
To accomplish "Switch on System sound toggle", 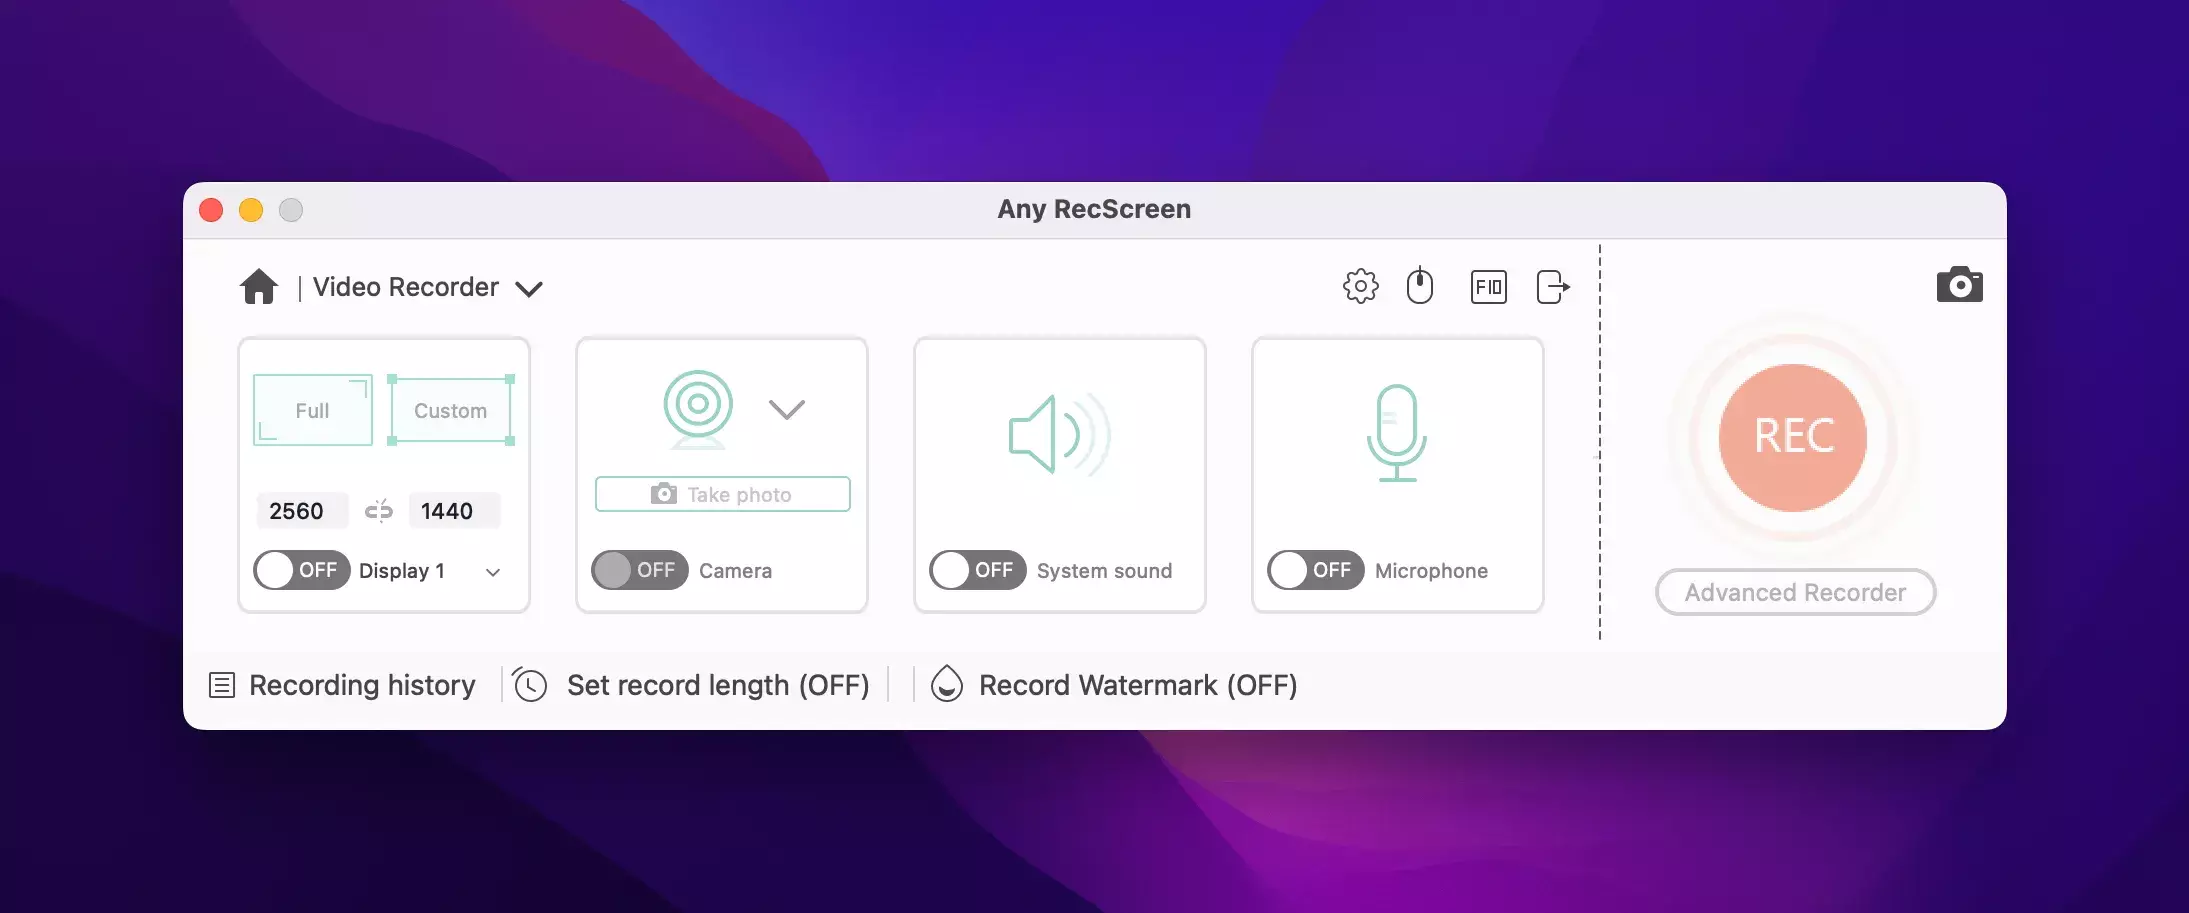I will pyautogui.click(x=977, y=570).
